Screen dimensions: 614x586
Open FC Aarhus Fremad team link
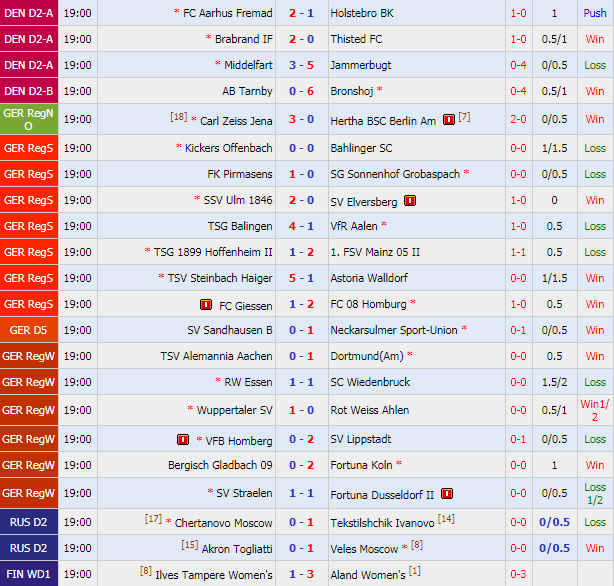click(228, 13)
